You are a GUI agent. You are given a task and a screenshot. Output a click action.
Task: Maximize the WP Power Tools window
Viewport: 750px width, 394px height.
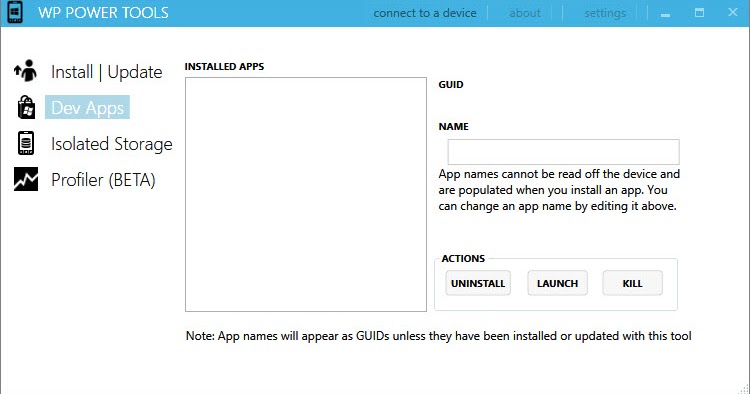click(699, 13)
